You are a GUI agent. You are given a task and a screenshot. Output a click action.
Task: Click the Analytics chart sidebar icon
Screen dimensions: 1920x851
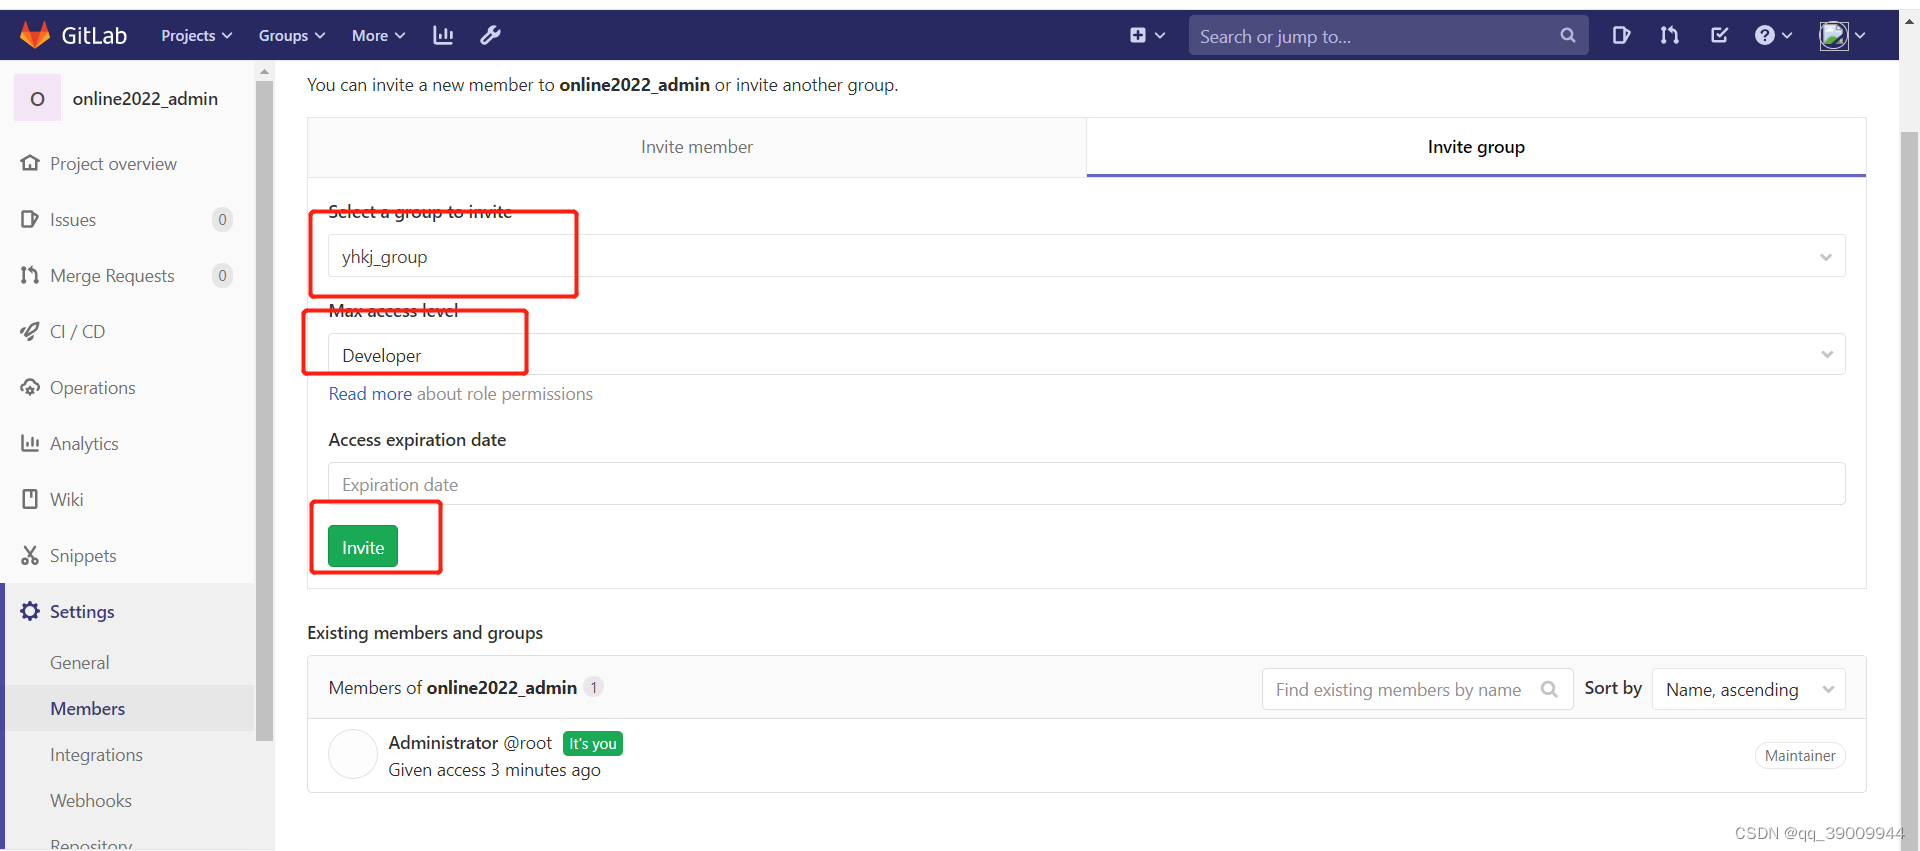click(x=30, y=443)
